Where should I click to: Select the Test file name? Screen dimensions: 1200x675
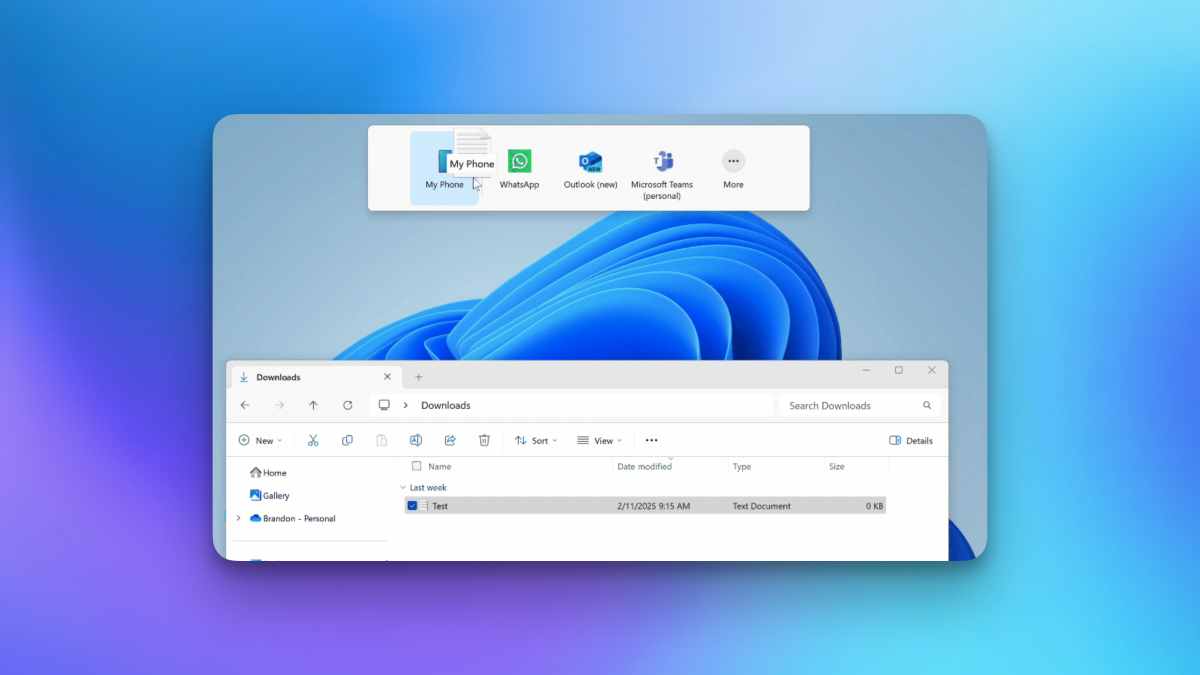(x=440, y=506)
